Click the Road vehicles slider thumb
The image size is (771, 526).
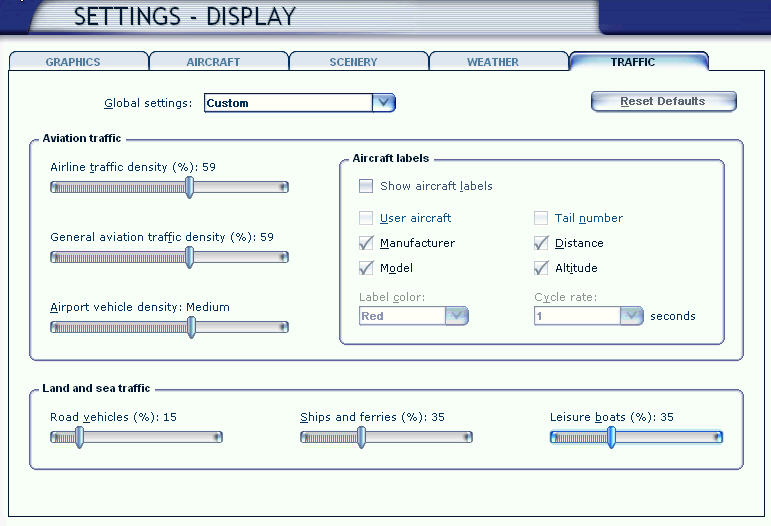pyautogui.click(x=79, y=437)
